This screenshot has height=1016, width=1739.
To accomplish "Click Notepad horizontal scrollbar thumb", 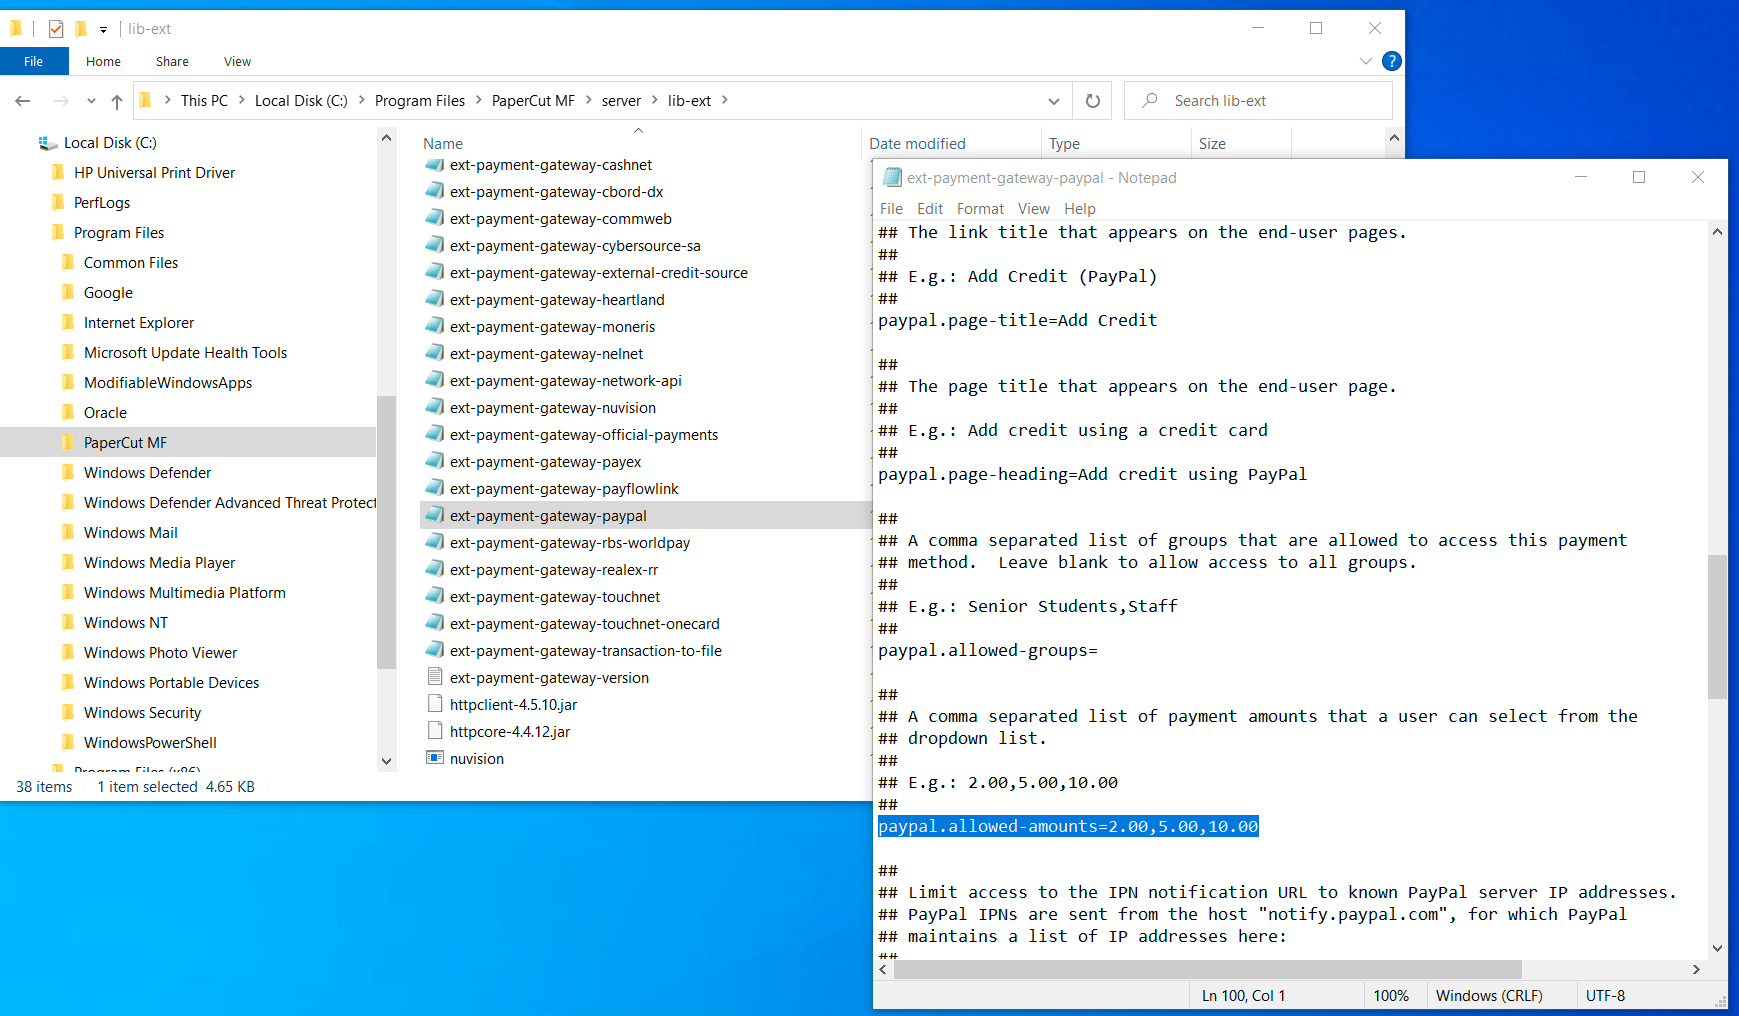I will click(x=1207, y=969).
